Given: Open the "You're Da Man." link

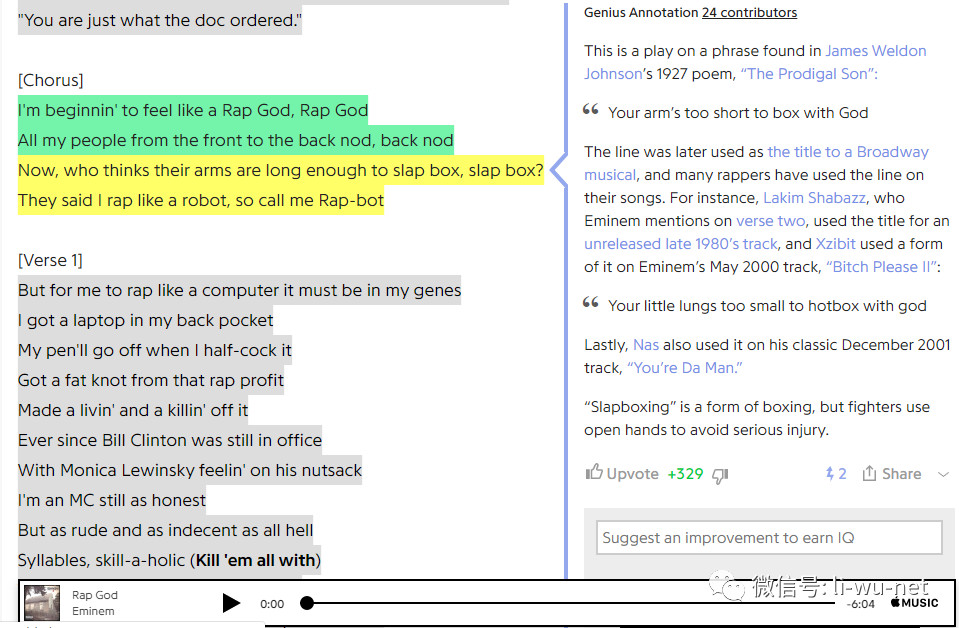Looking at the screenshot, I should coord(684,368).
